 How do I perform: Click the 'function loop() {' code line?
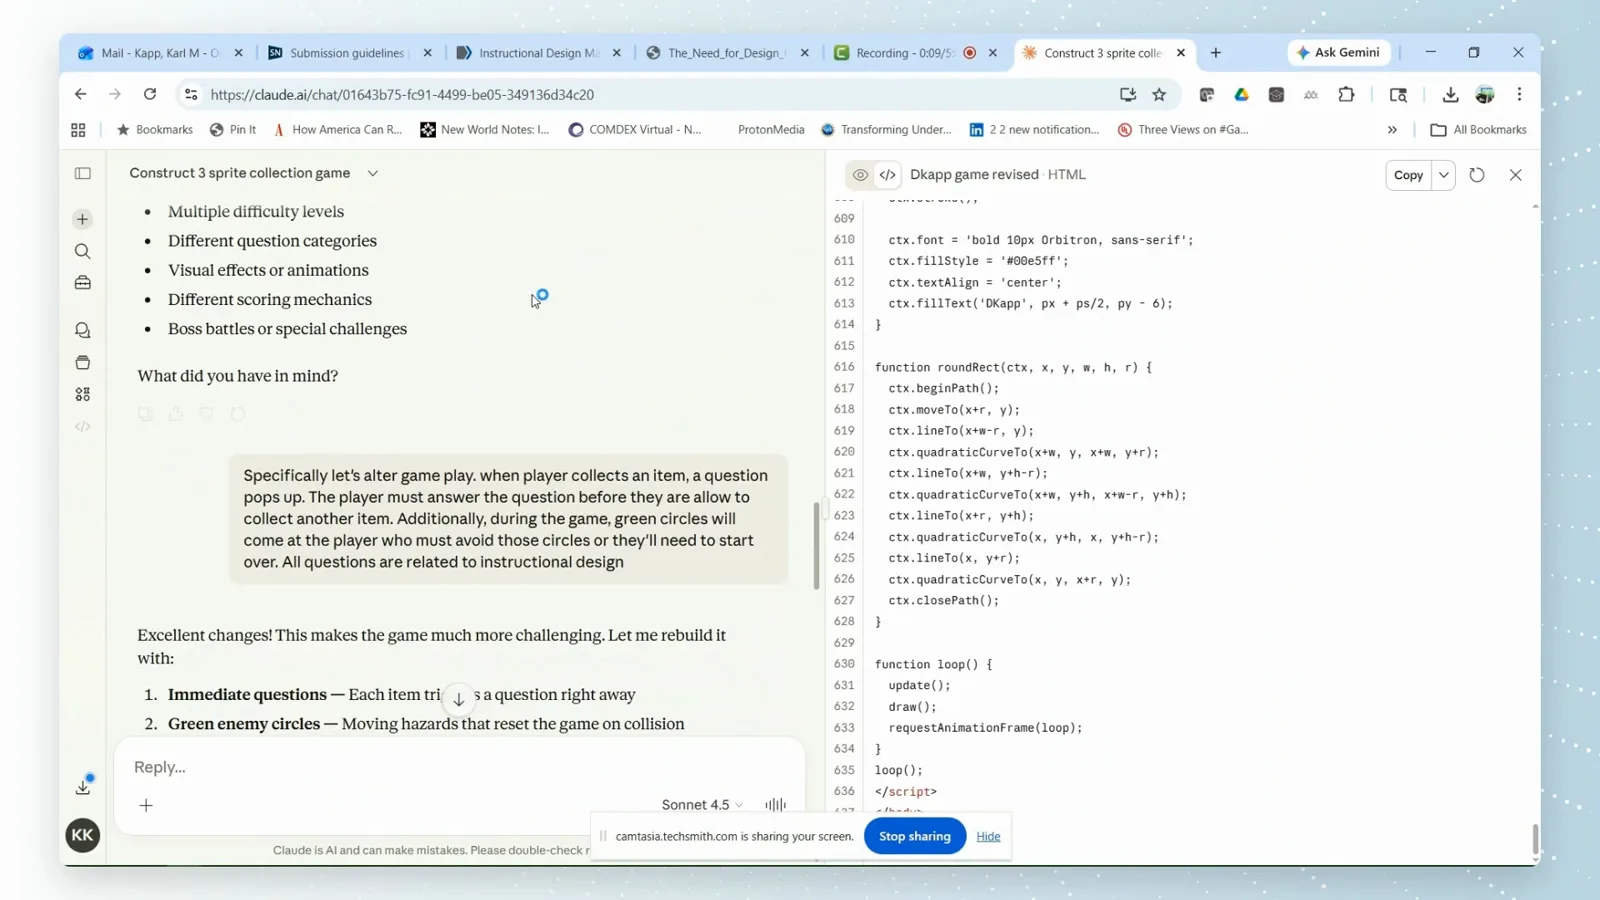click(x=933, y=664)
